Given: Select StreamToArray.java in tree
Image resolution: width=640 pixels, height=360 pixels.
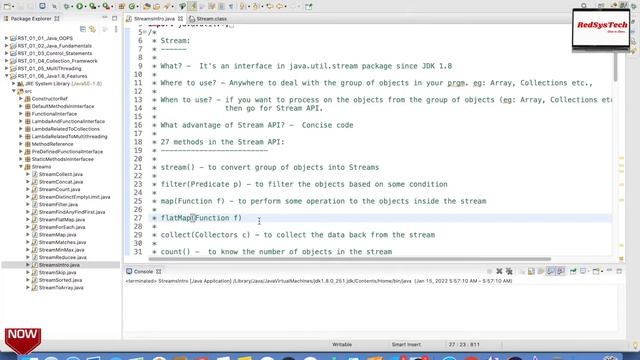Looking at the screenshot, I should pyautogui.click(x=61, y=288).
